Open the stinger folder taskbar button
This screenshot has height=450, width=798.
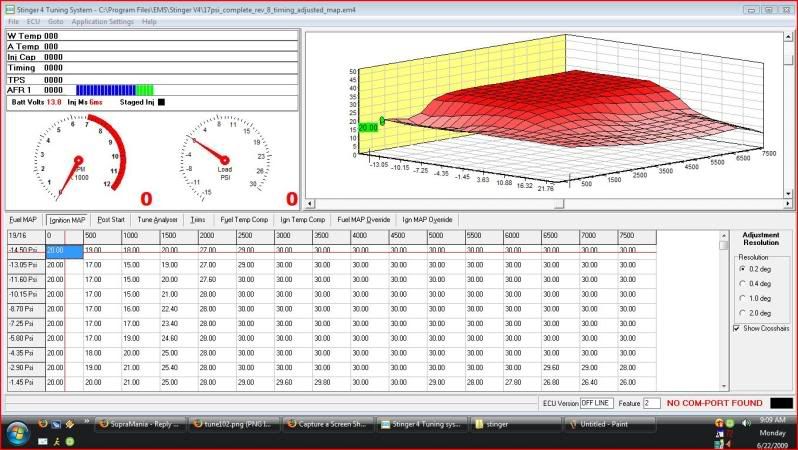point(516,424)
